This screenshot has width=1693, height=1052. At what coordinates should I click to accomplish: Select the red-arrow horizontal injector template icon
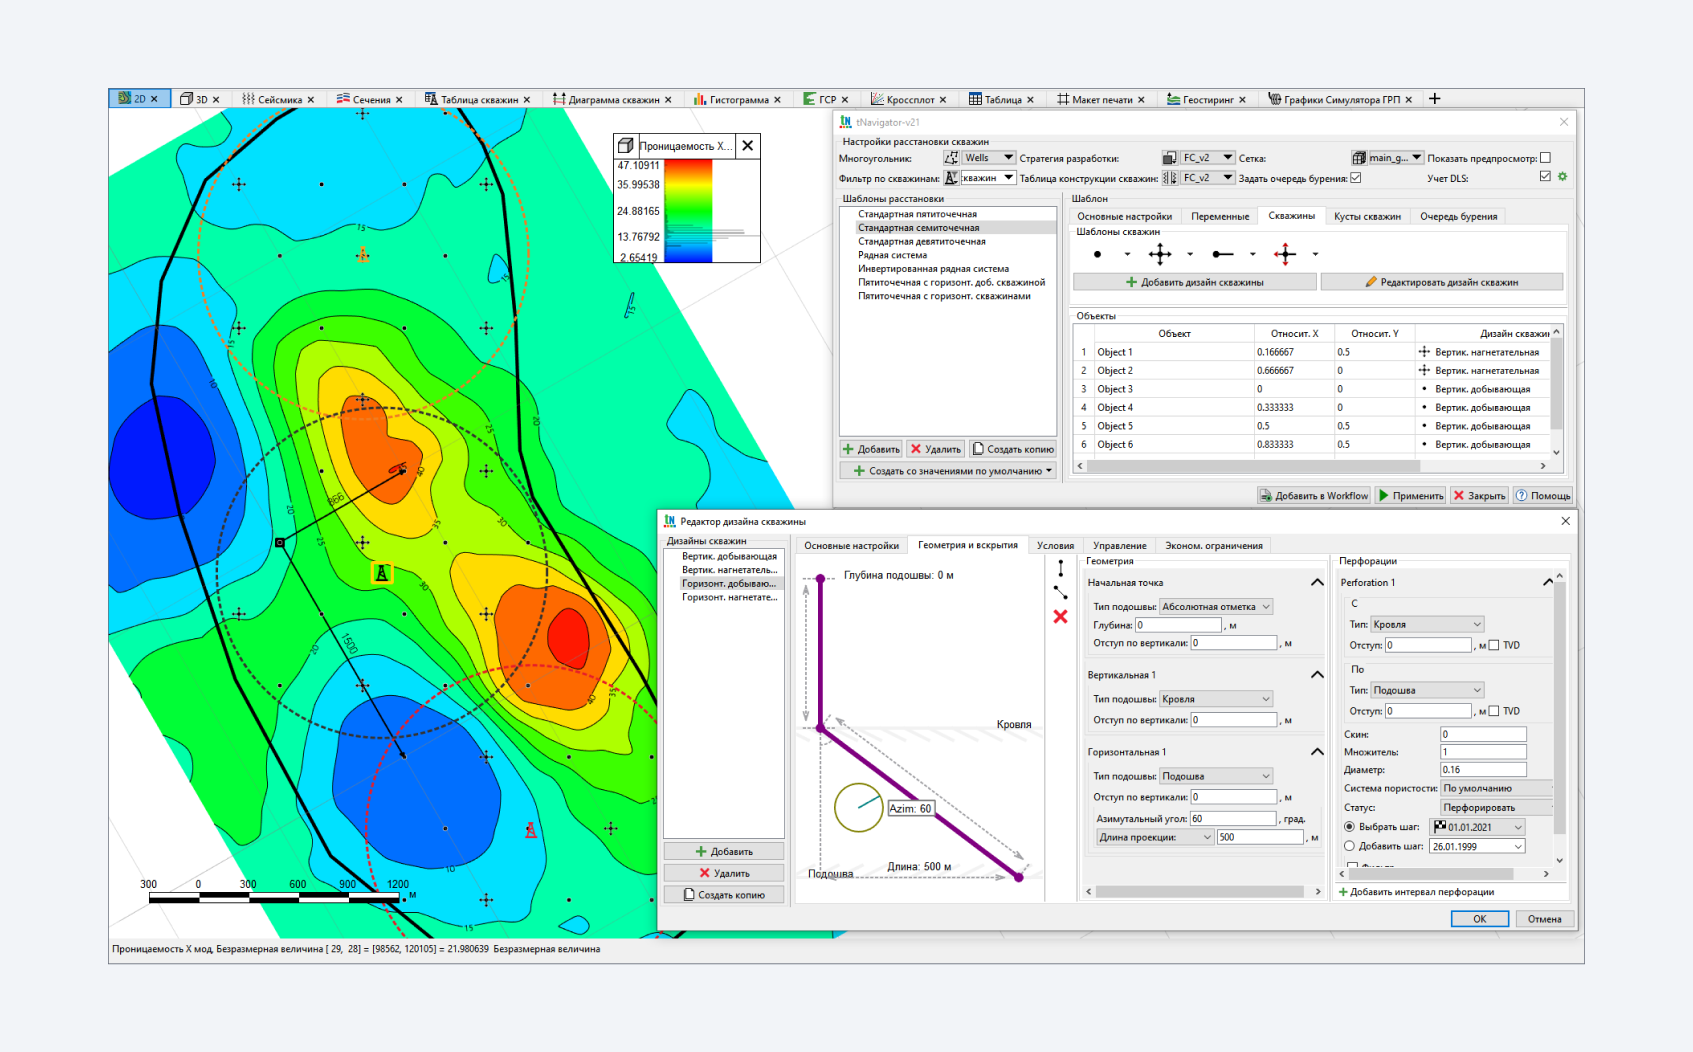coord(1285,254)
